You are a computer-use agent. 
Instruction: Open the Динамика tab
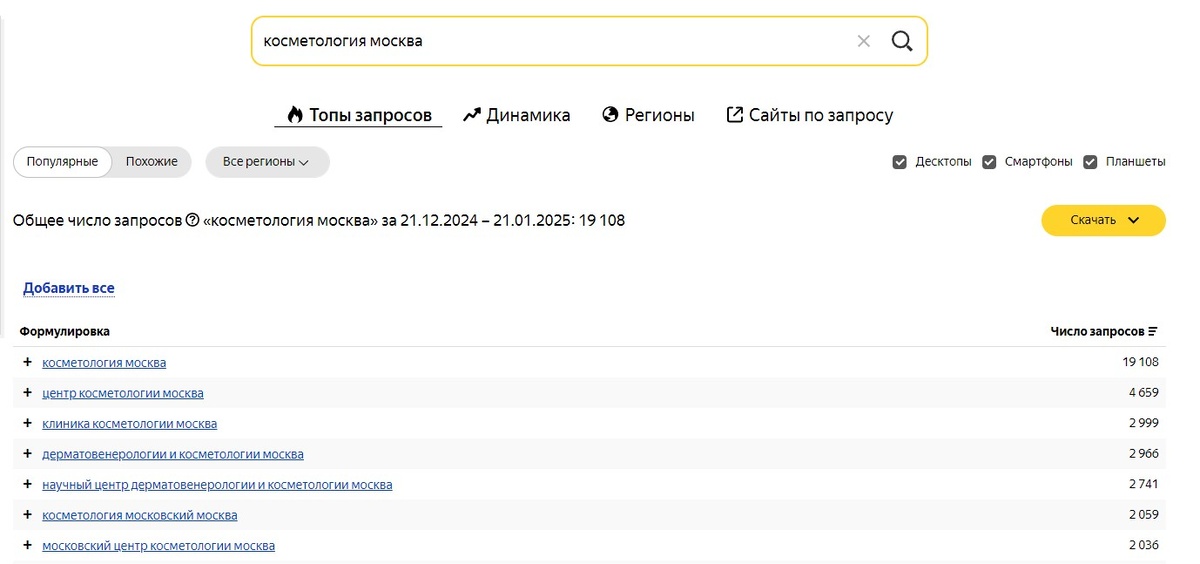click(517, 115)
